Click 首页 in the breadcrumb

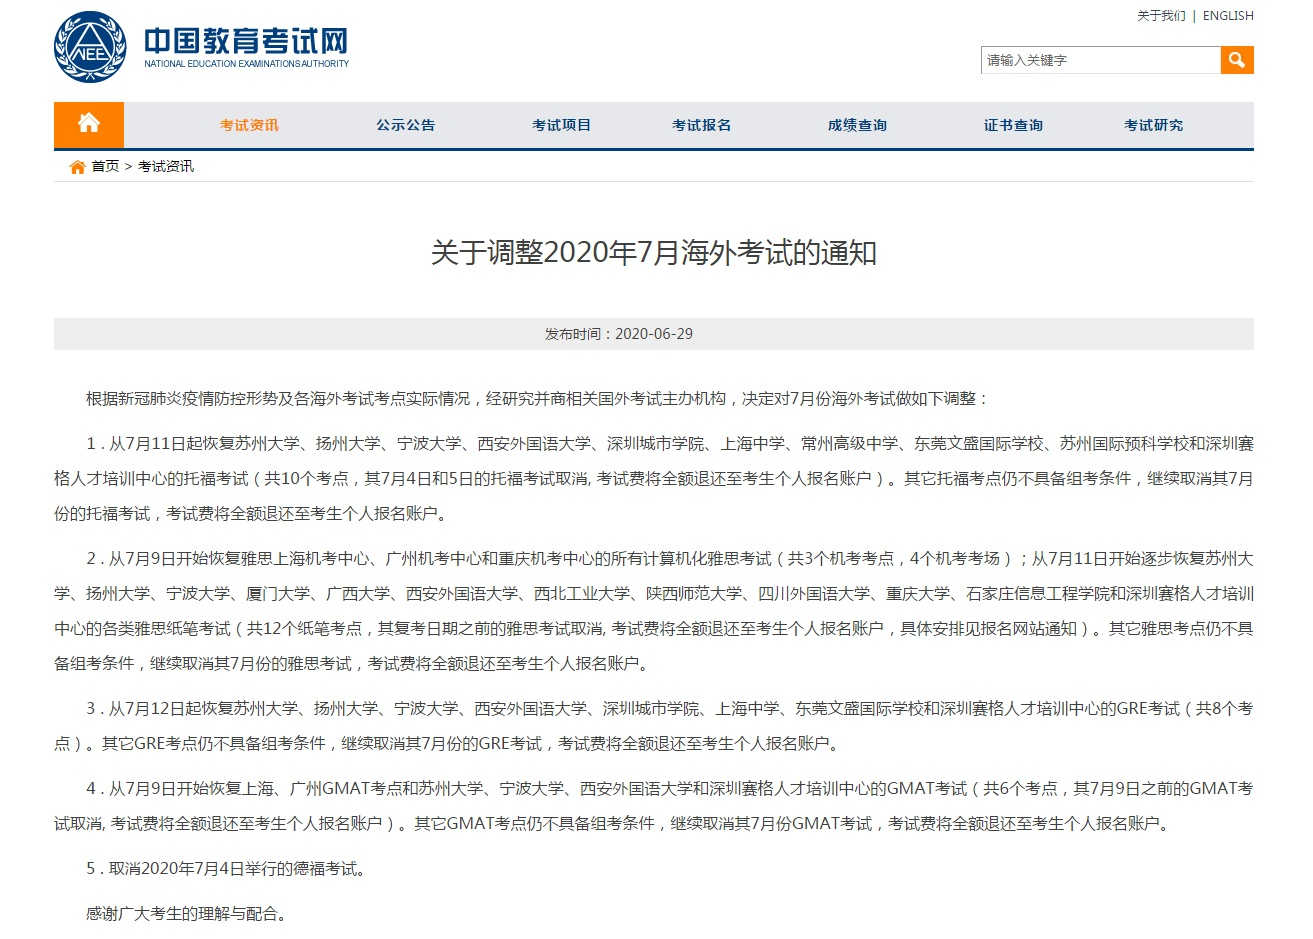pyautogui.click(x=105, y=166)
